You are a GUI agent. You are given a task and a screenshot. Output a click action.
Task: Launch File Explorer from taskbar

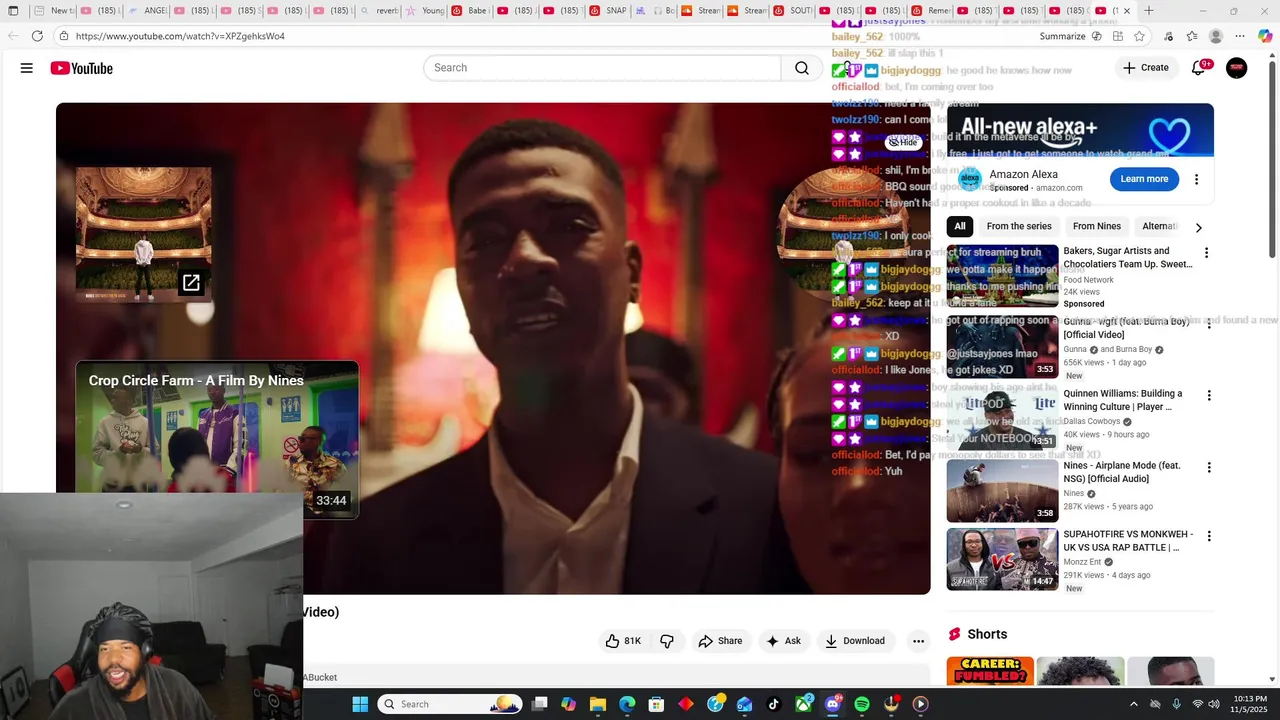(598, 704)
